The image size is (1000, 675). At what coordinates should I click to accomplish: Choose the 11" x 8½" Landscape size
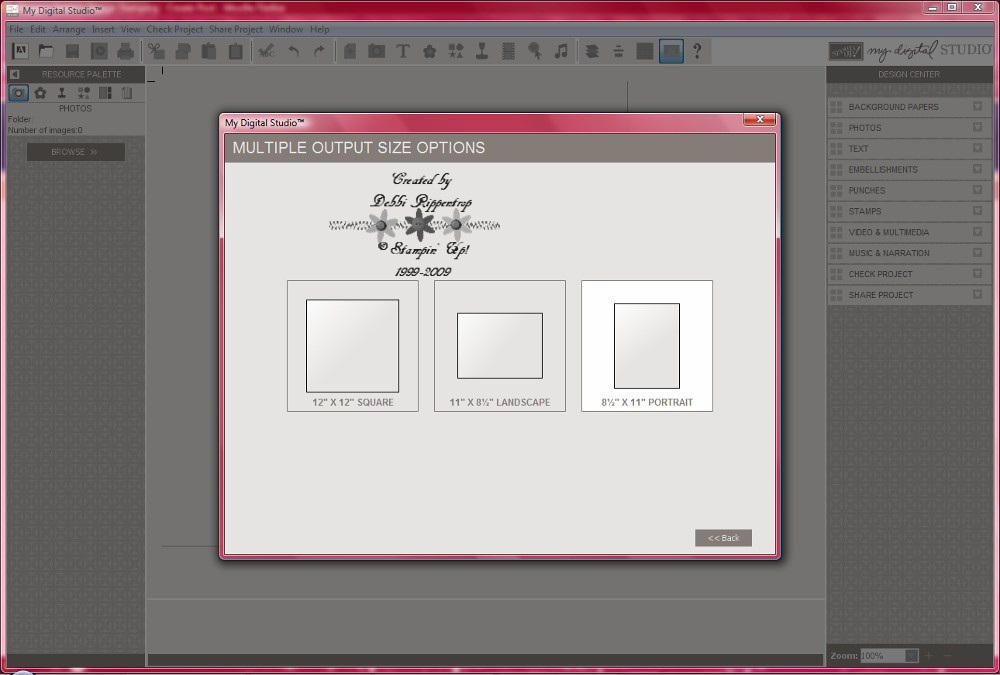[x=500, y=346]
